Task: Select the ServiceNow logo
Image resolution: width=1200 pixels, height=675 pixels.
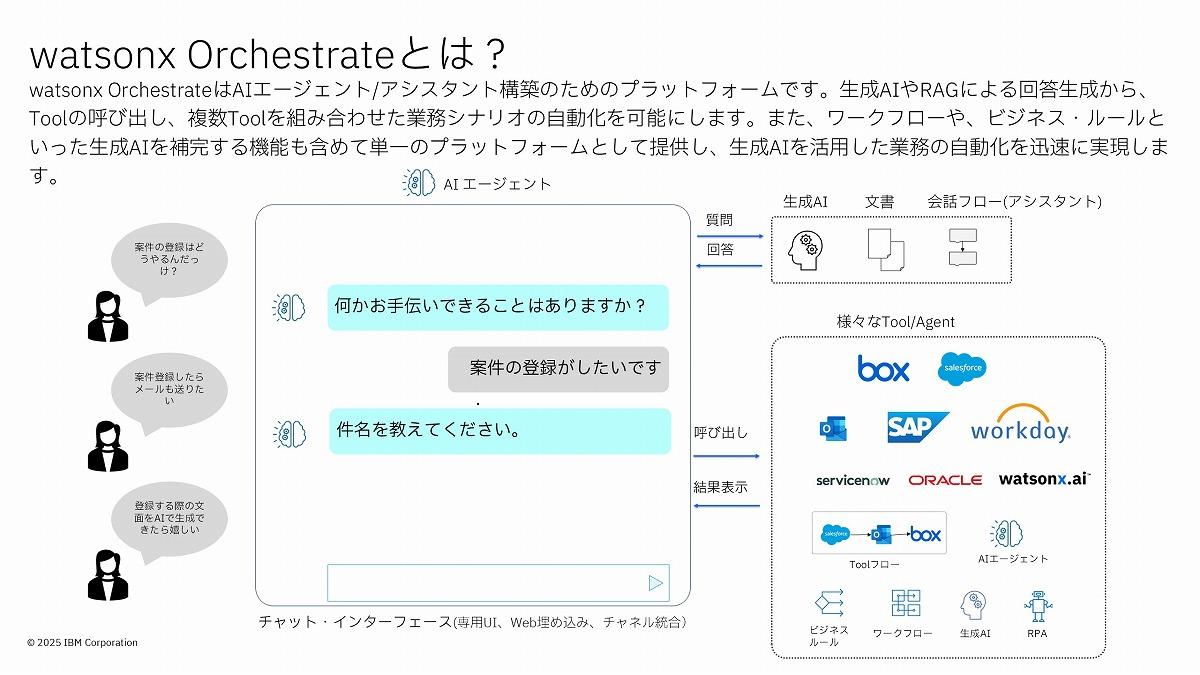Action: tap(852, 480)
